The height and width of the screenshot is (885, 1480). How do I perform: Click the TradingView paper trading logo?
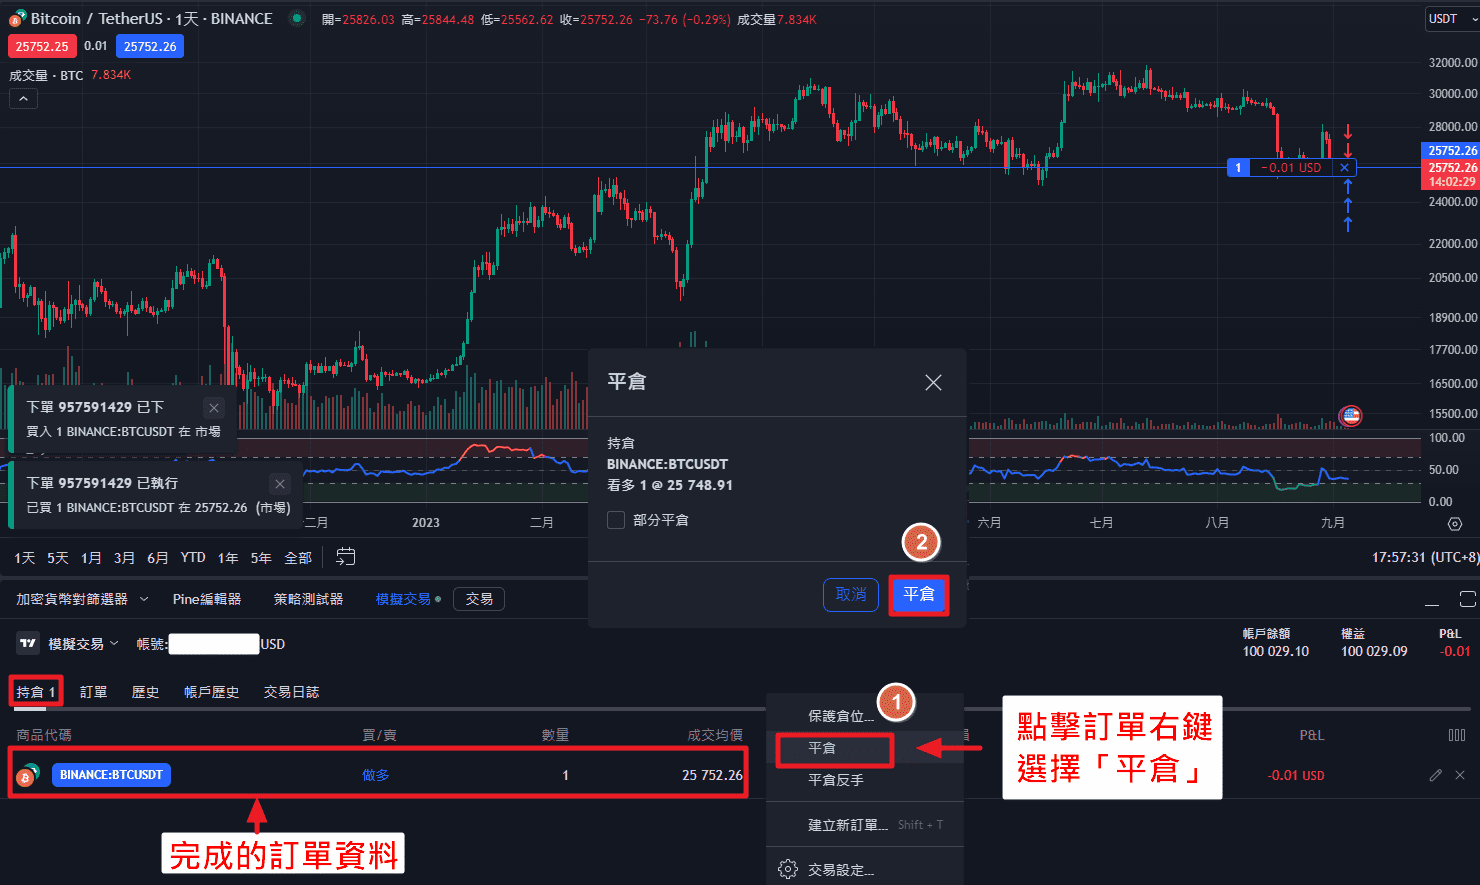(x=28, y=644)
